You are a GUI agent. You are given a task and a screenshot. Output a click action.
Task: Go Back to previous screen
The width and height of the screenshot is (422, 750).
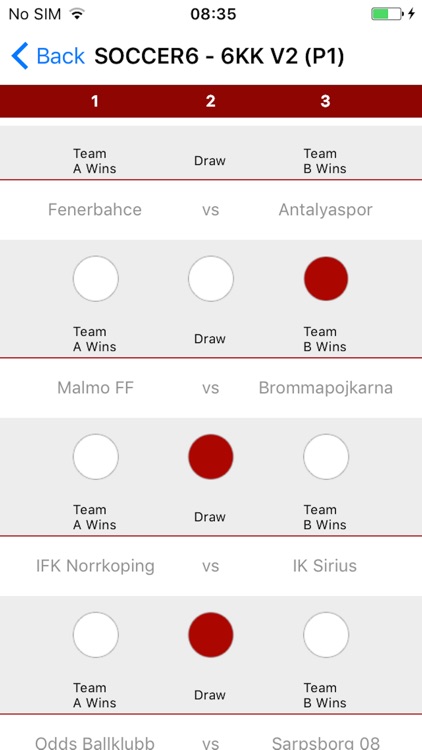(48, 56)
